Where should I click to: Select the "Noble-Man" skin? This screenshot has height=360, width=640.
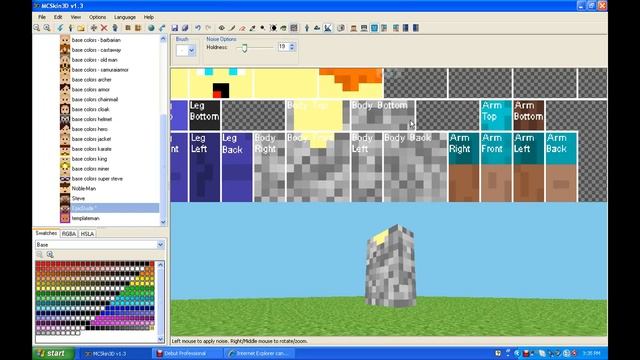[x=84, y=189]
